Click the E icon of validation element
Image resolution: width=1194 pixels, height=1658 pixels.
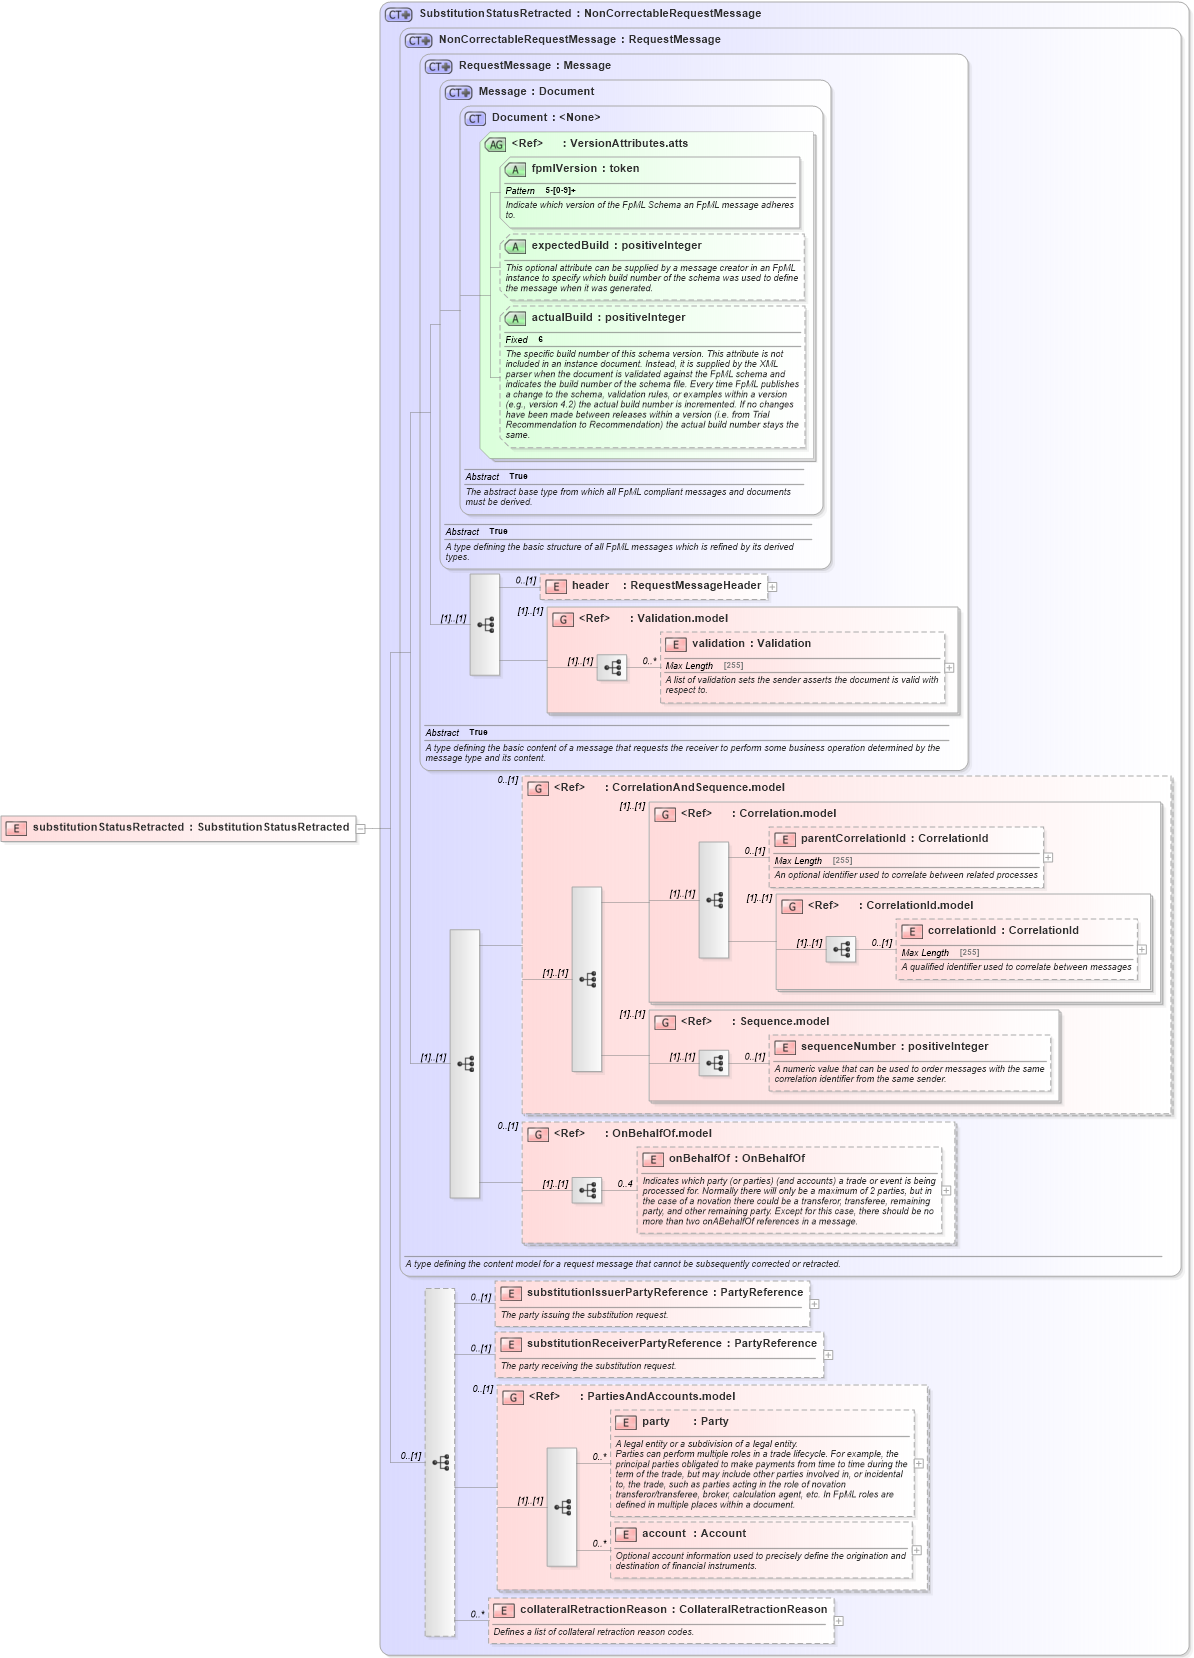click(x=676, y=645)
